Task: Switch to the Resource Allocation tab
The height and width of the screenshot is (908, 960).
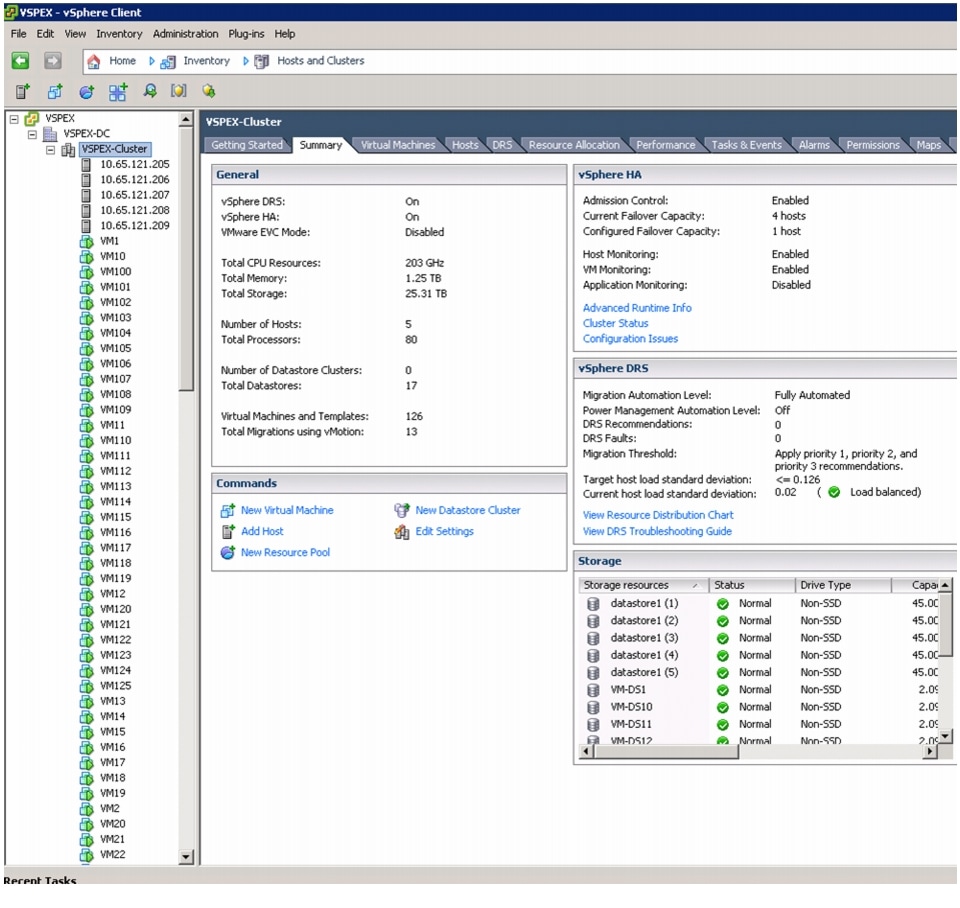Action: pyautogui.click(x=573, y=145)
